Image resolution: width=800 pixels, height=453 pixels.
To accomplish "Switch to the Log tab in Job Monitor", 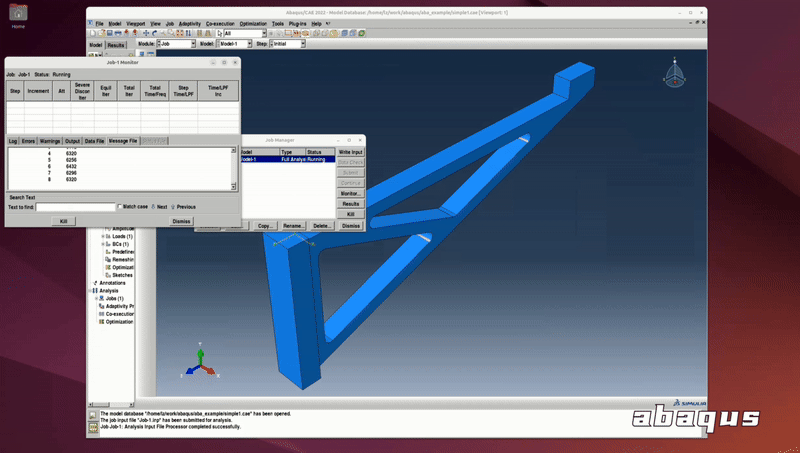I will click(x=13, y=141).
